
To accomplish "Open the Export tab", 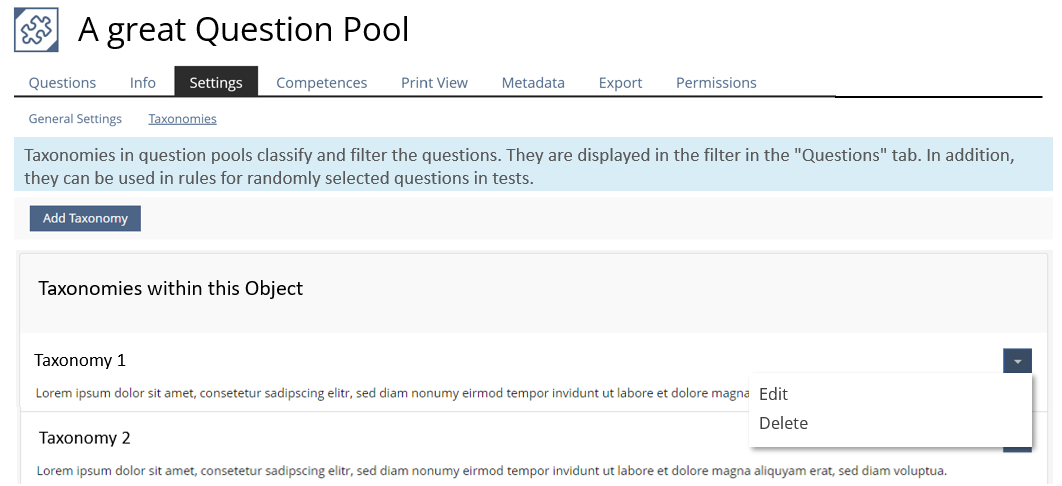I will pos(620,83).
